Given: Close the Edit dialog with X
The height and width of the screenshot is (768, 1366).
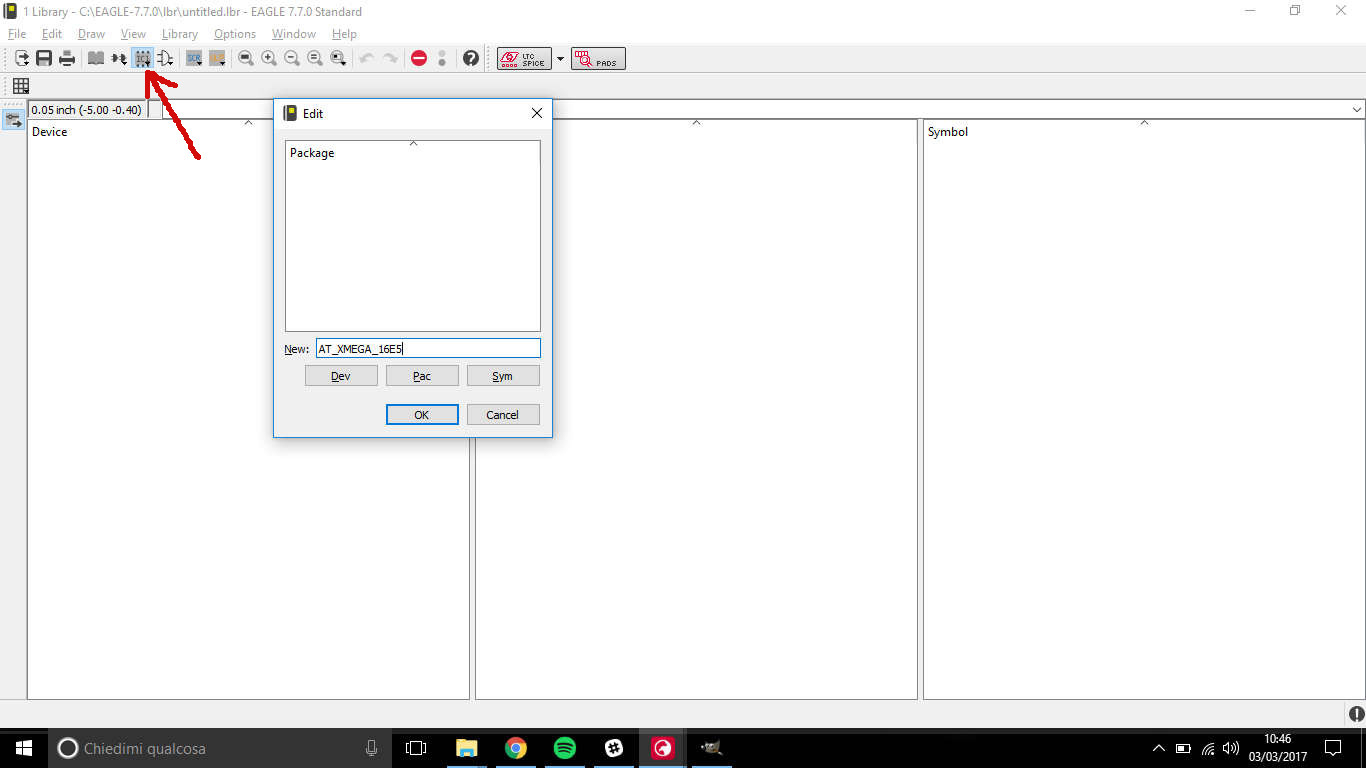Looking at the screenshot, I should pyautogui.click(x=537, y=113).
